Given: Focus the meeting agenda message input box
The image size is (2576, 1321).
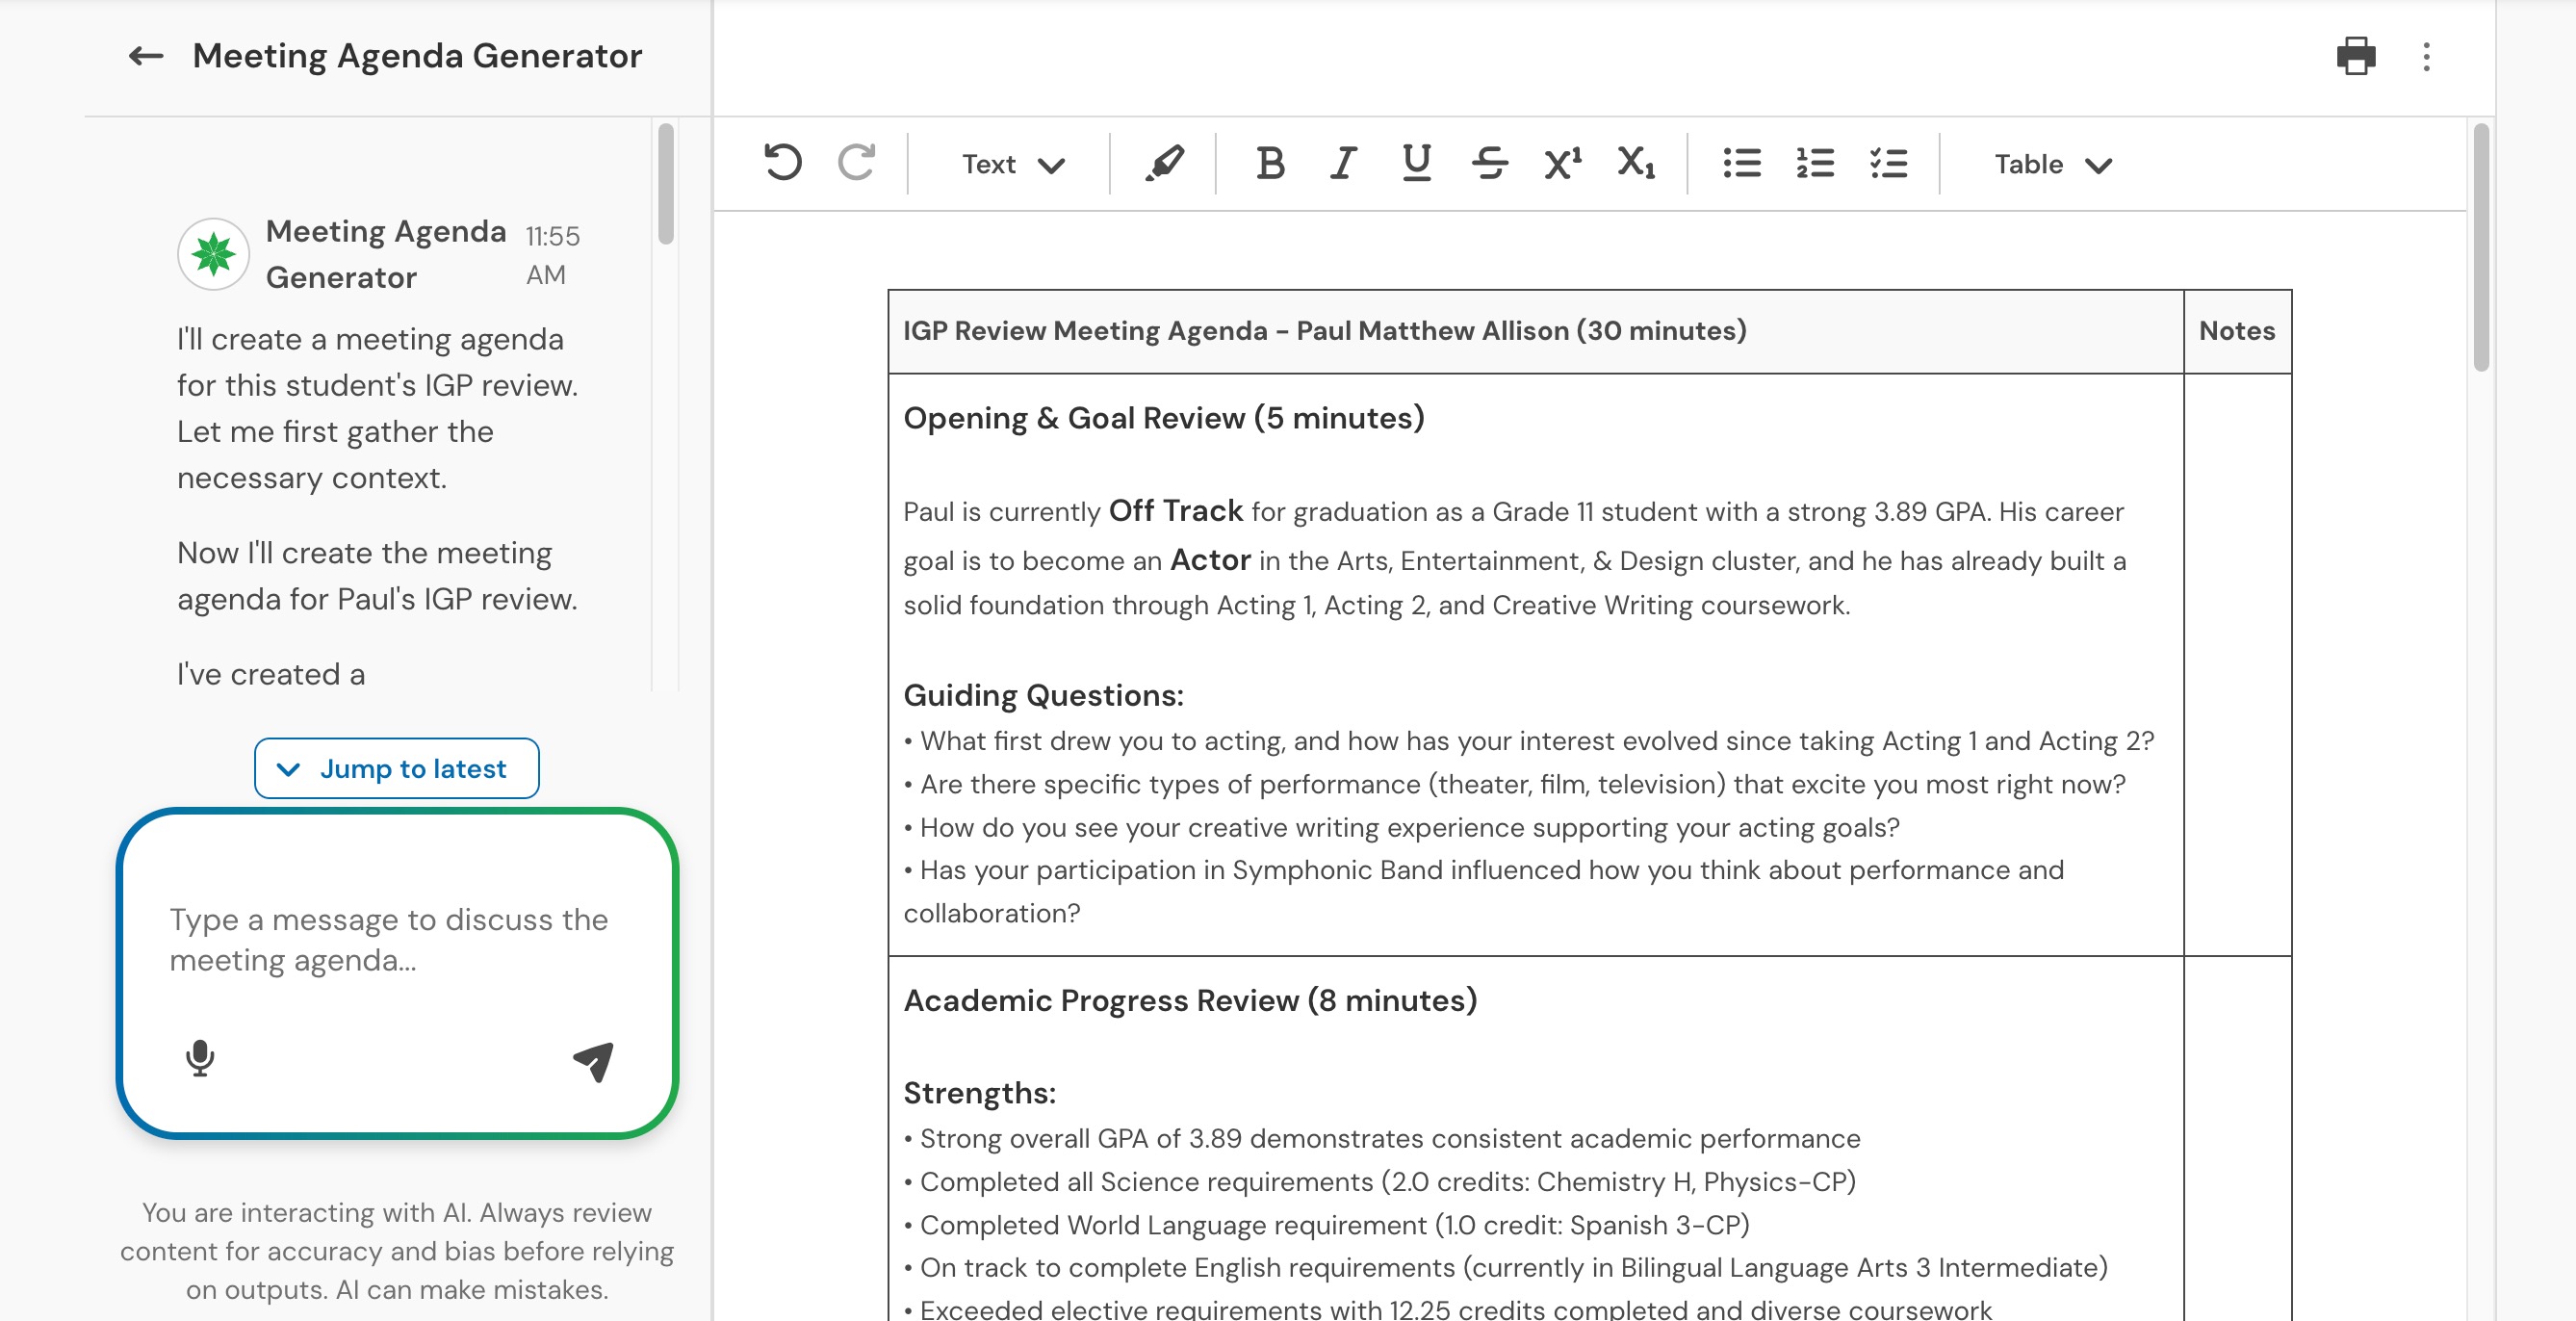Looking at the screenshot, I should pos(396,940).
